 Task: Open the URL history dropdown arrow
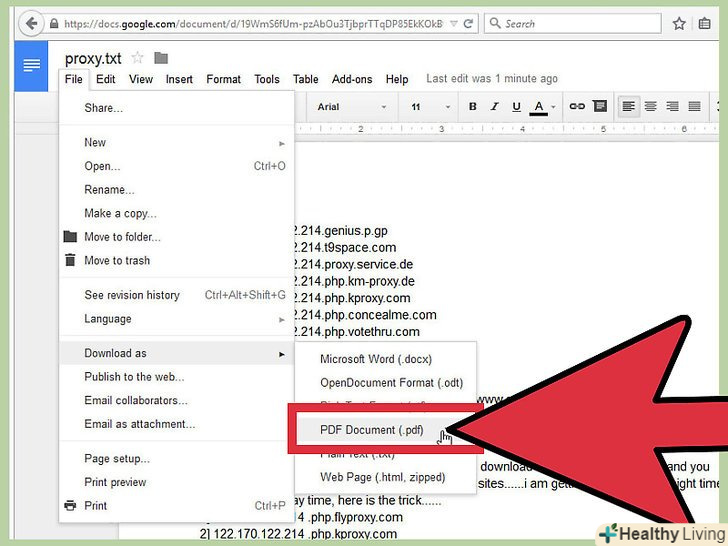[x=454, y=24]
